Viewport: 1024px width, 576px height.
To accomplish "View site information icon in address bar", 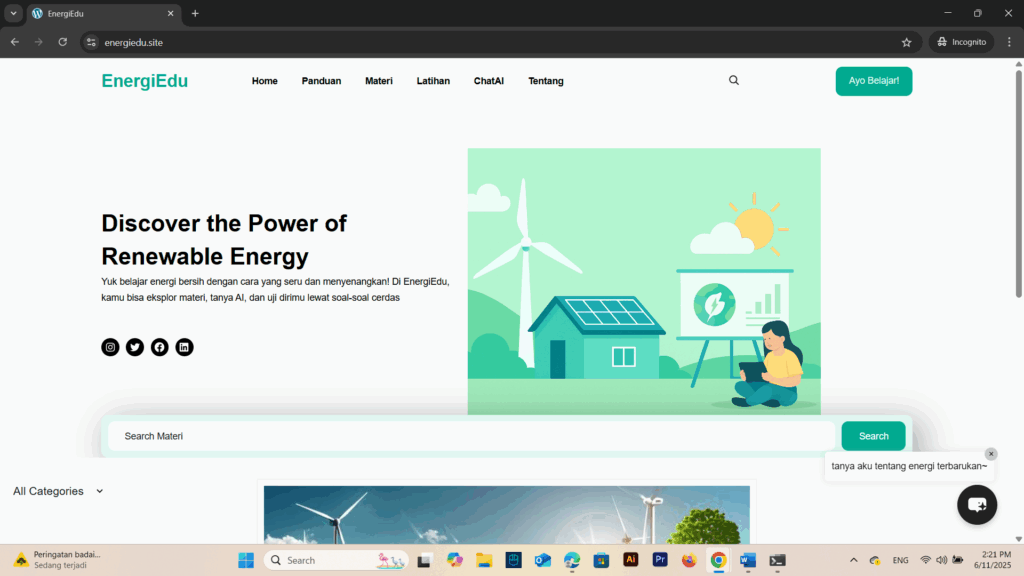I will click(91, 42).
